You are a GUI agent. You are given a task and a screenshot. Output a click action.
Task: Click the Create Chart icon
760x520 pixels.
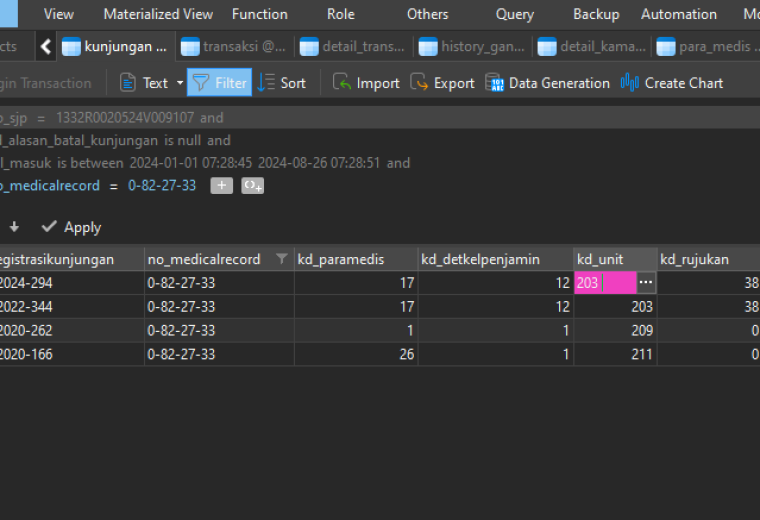point(630,82)
